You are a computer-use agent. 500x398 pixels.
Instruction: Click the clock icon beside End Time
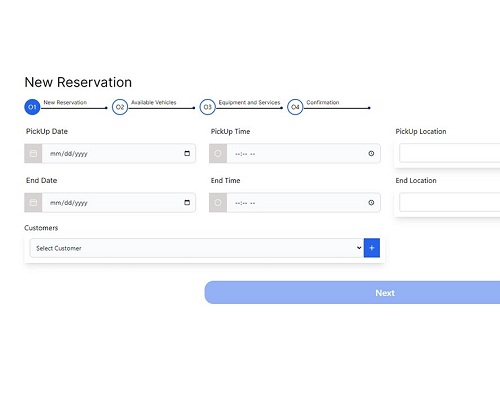click(218, 202)
